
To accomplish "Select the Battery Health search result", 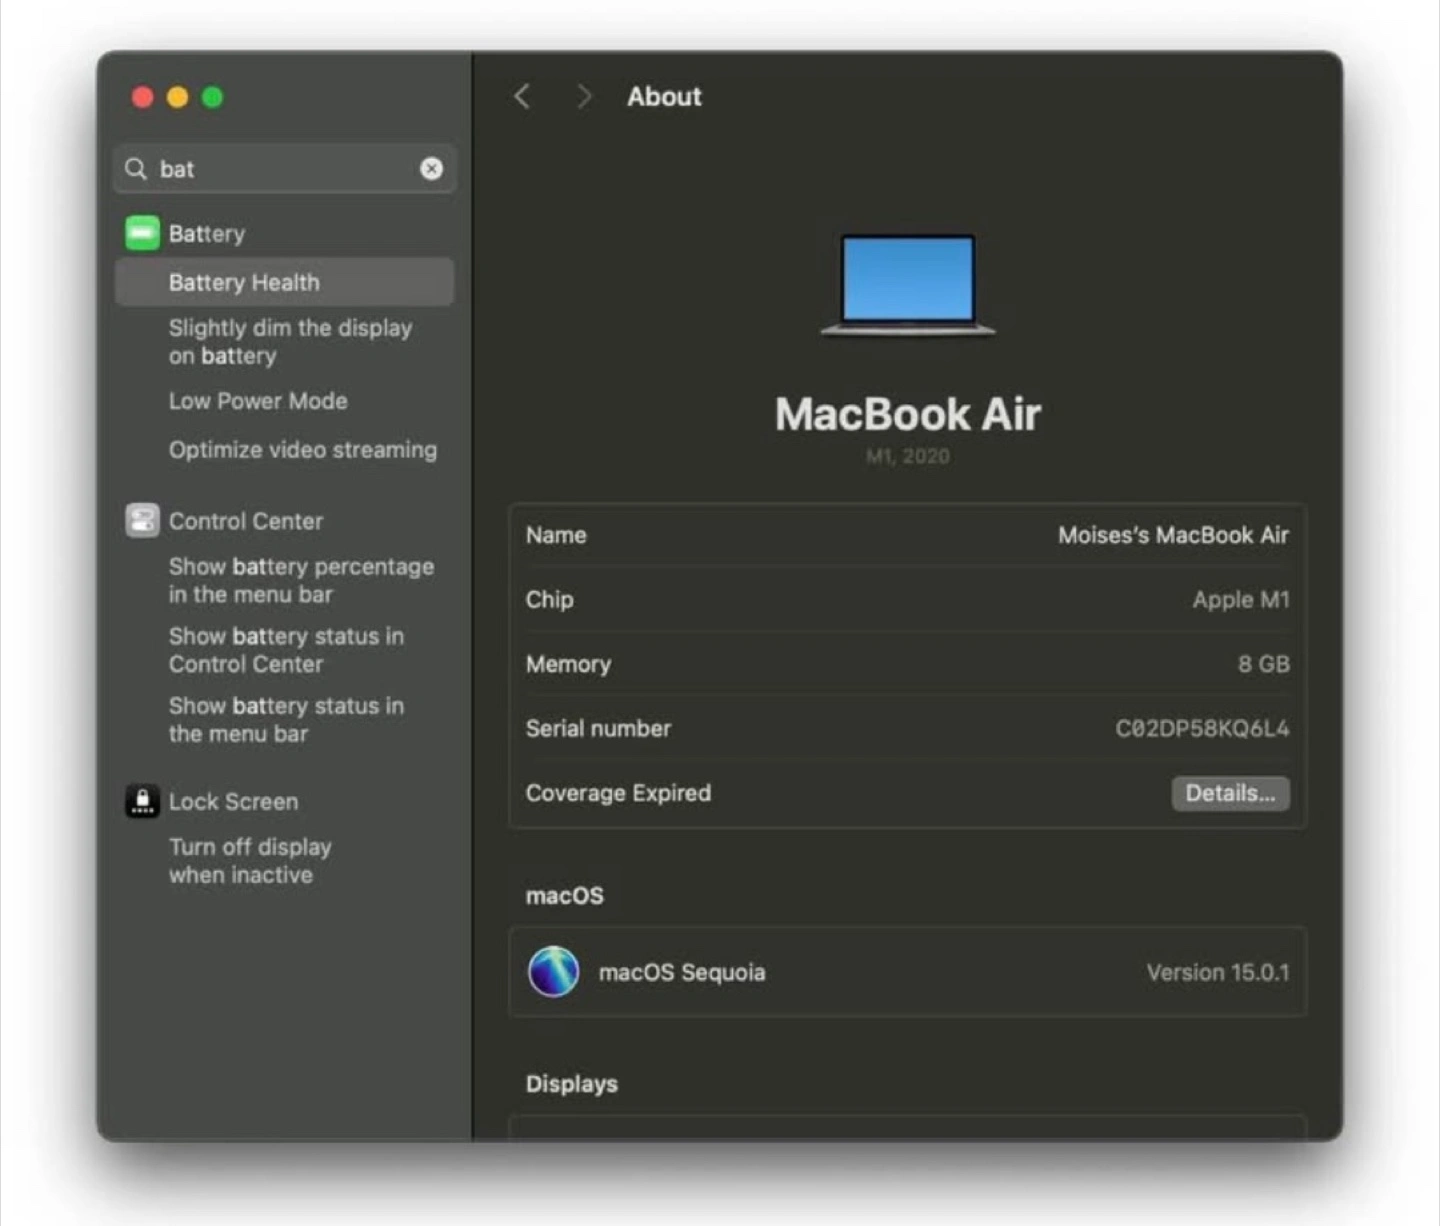I will point(285,282).
